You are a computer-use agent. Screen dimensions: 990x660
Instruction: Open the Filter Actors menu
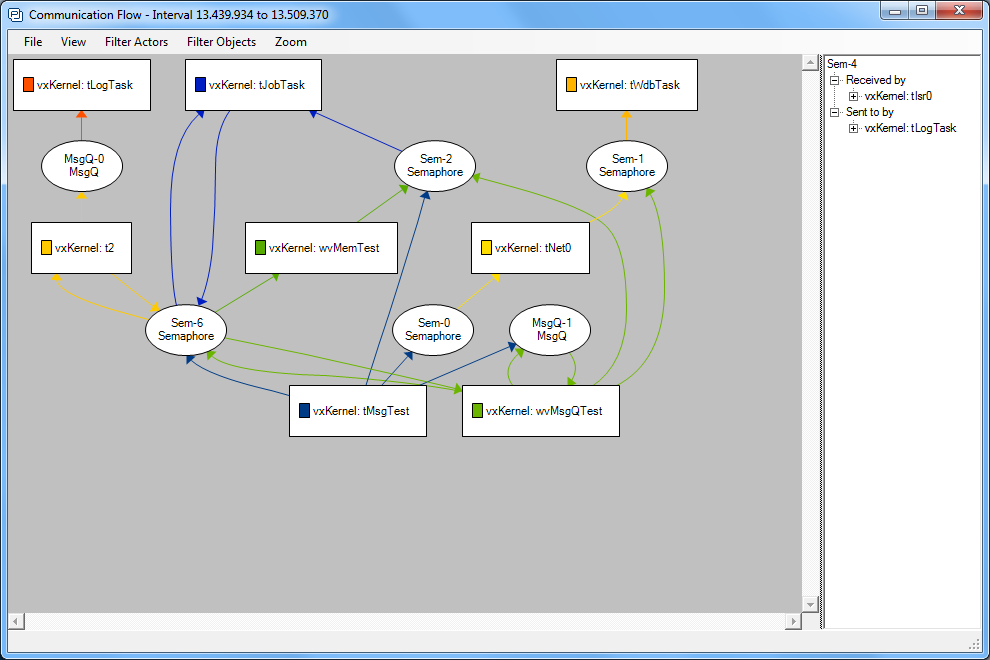[136, 42]
